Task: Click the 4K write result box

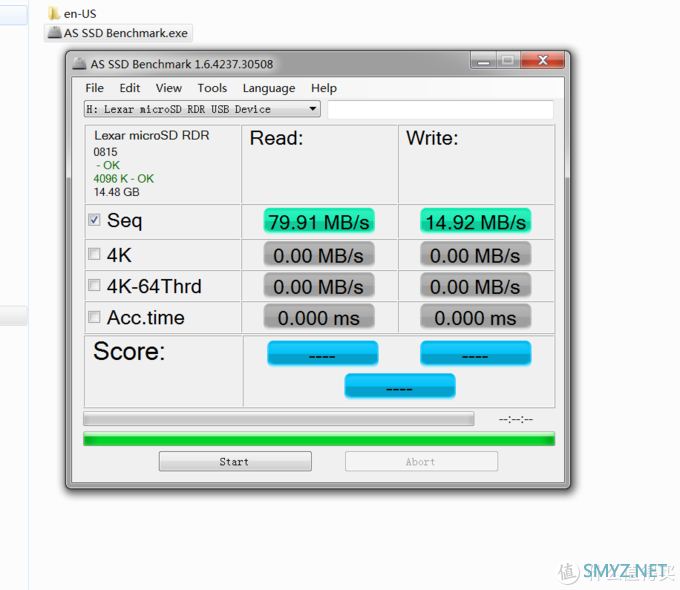Action: [x=475, y=255]
